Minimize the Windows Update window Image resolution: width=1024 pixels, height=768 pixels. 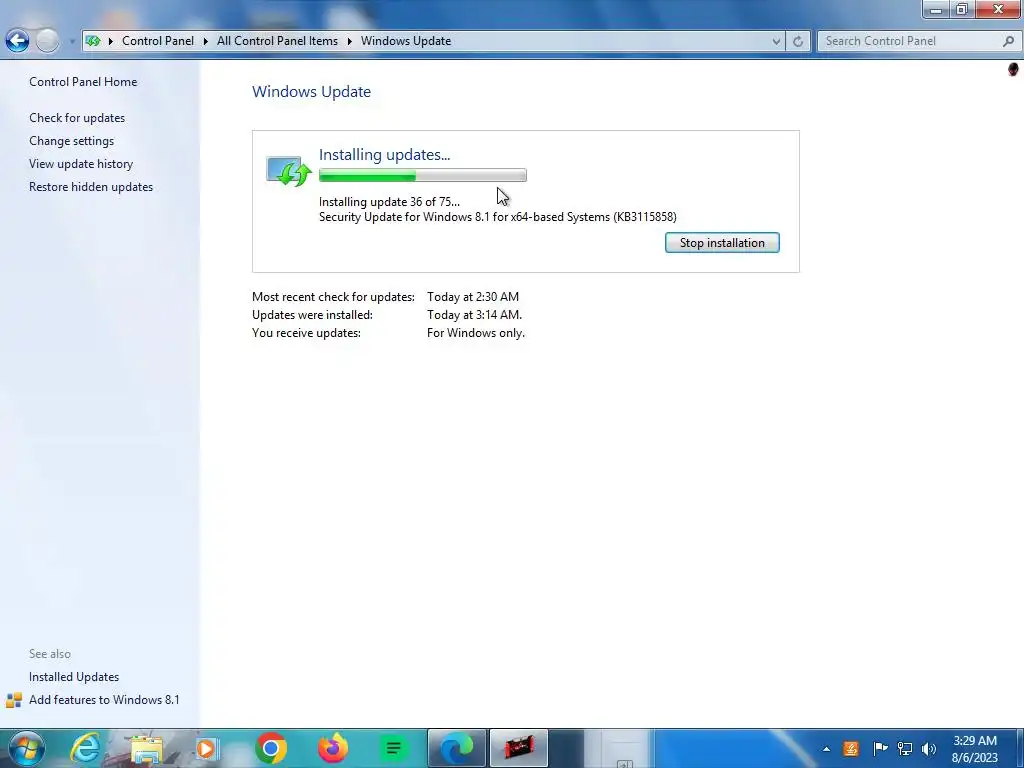[x=935, y=9]
